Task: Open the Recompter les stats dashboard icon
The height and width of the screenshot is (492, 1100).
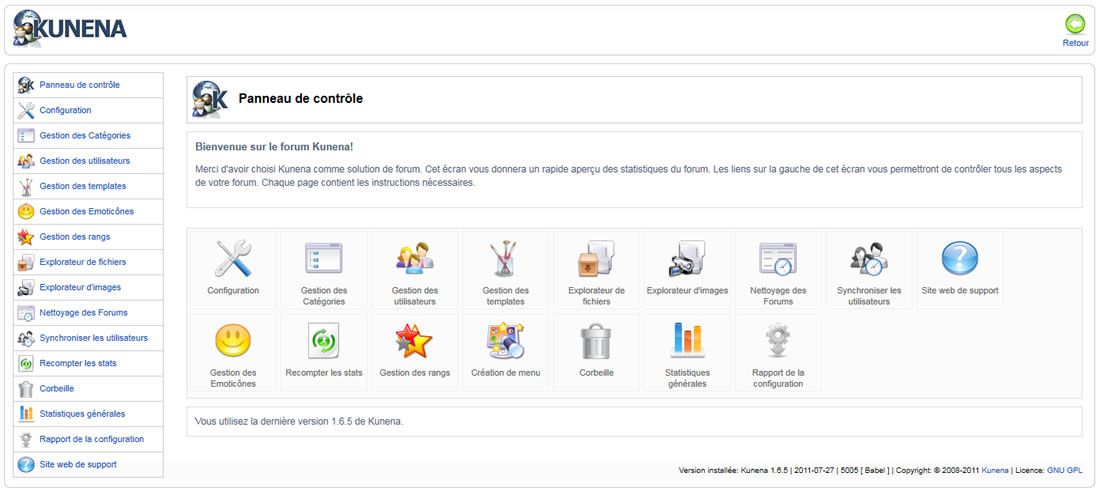Action: 323,340
